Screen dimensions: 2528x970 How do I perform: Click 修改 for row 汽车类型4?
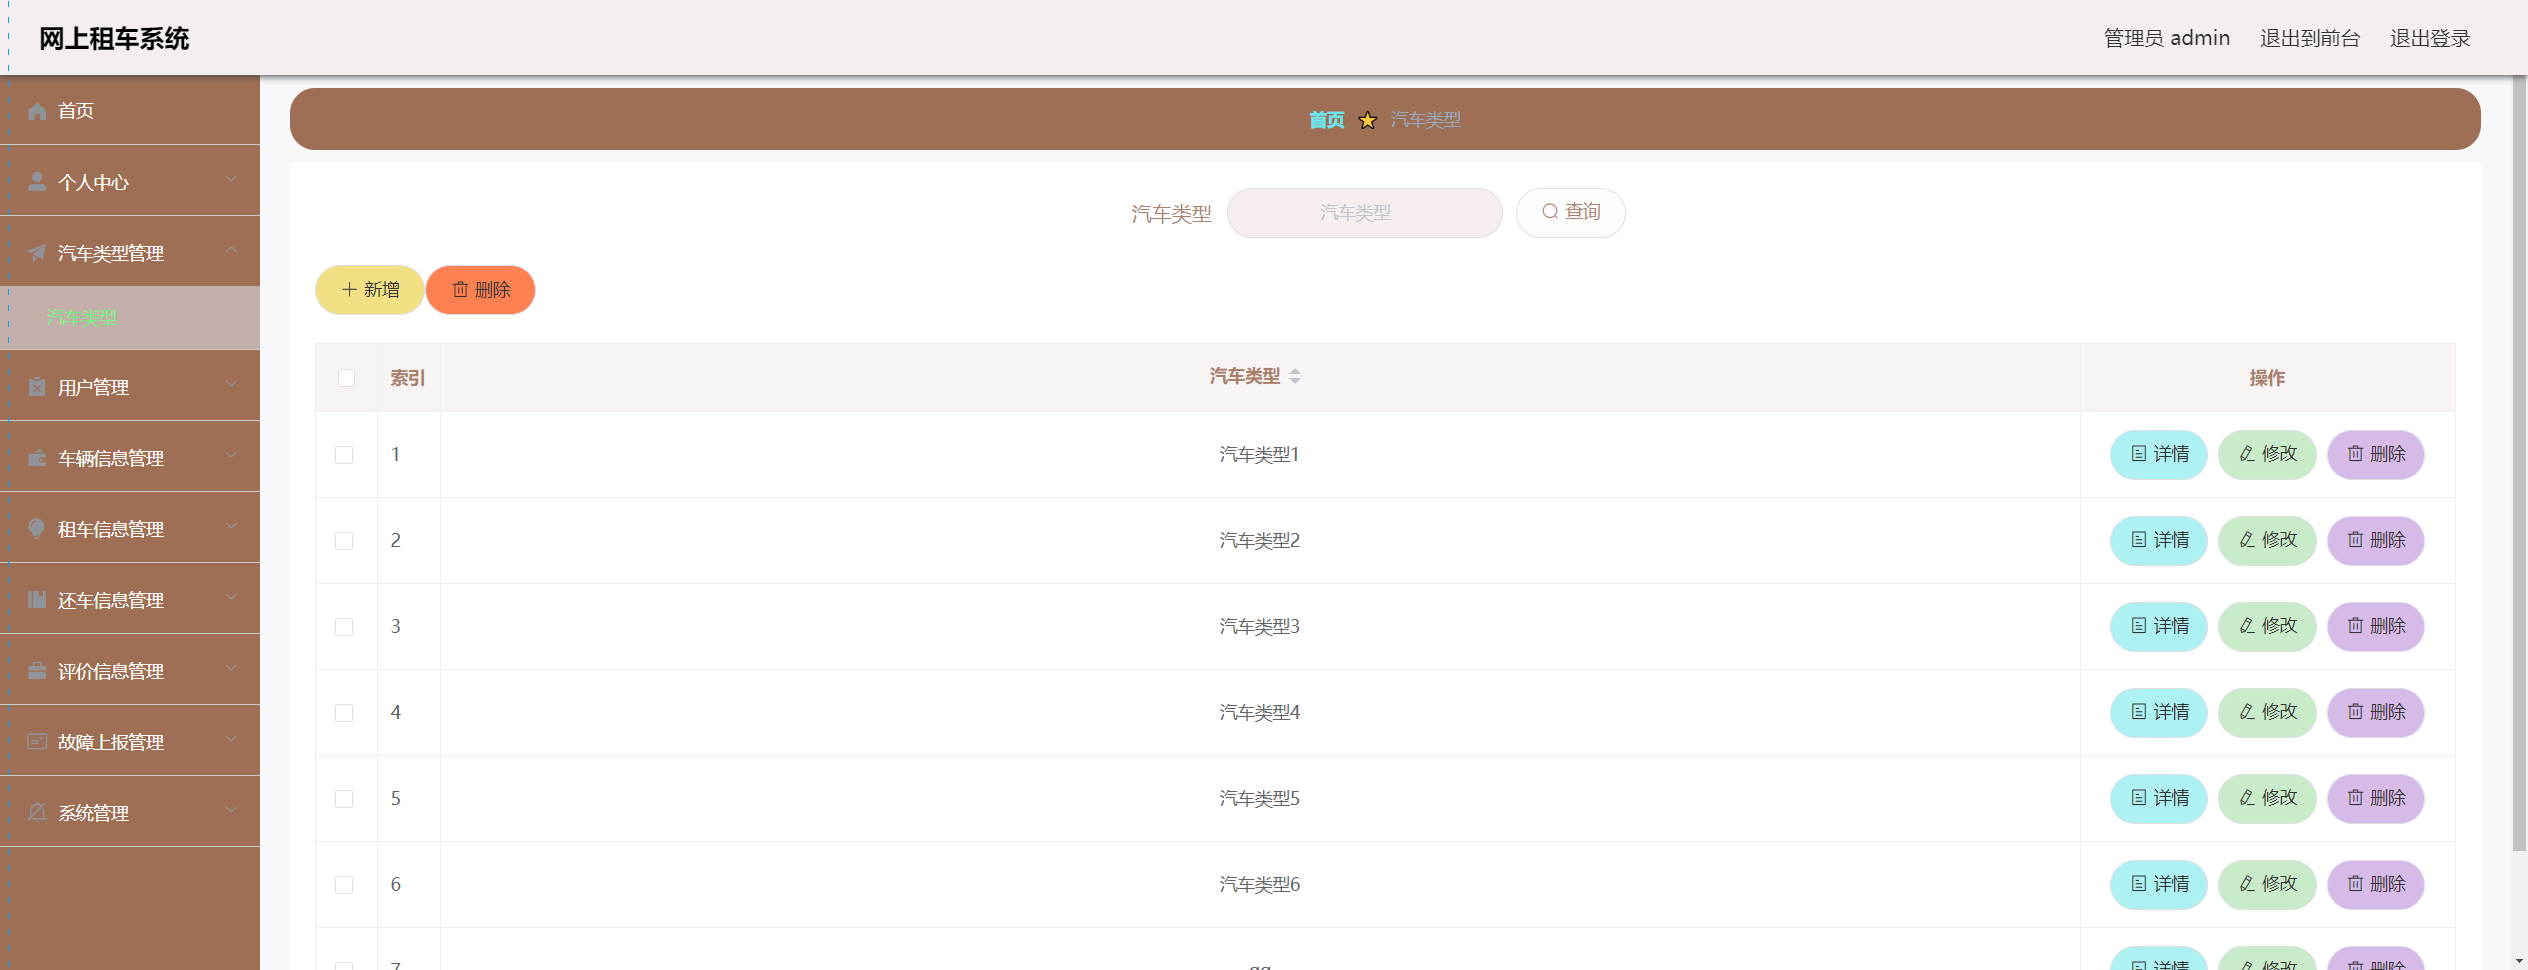click(x=2267, y=712)
